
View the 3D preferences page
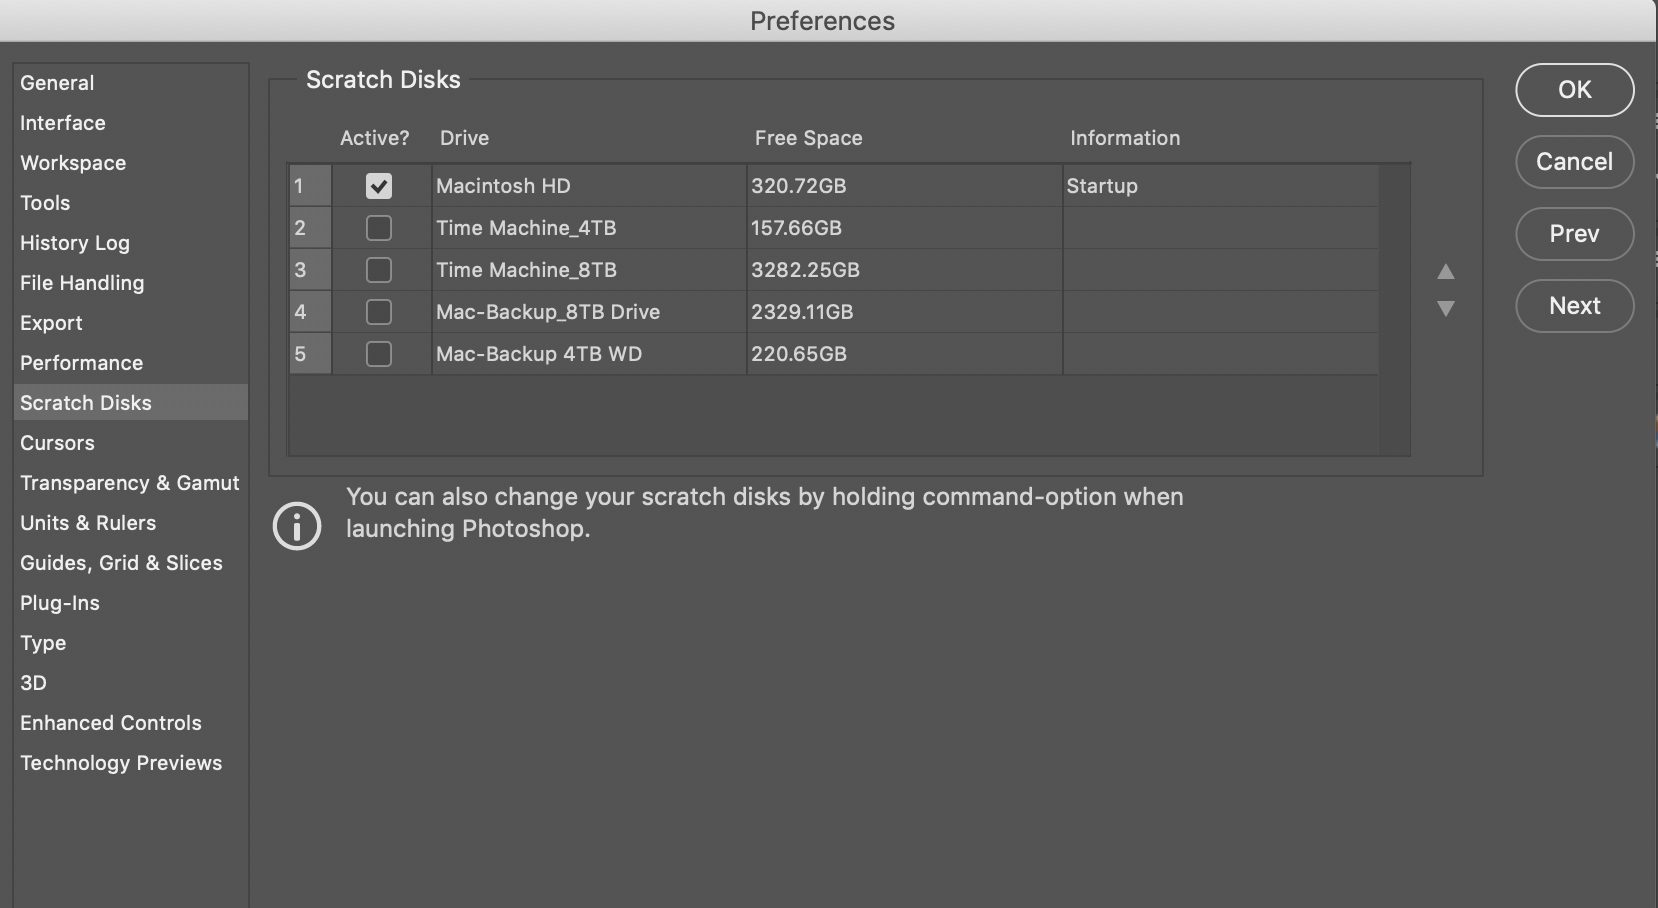33,683
